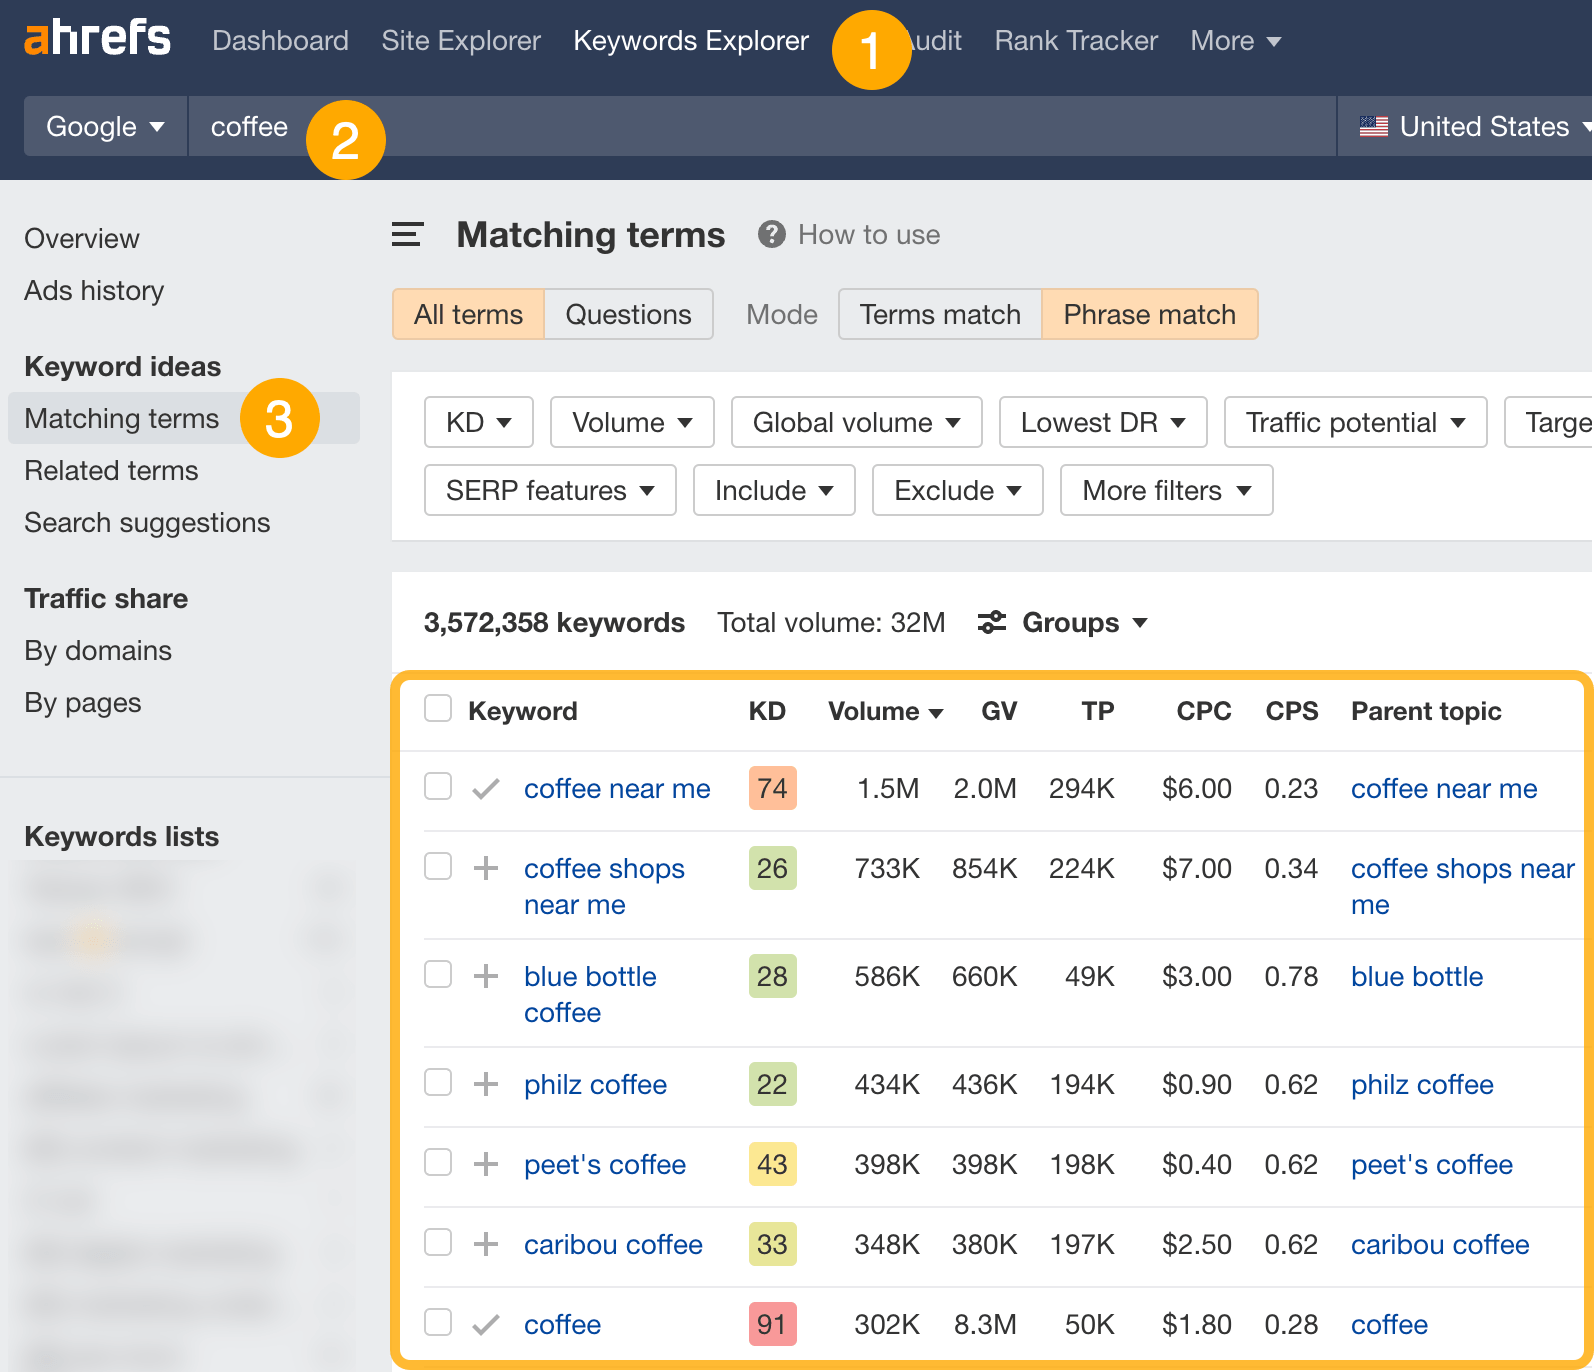
Task: Click the coffee shops near me parent topic
Action: pos(1462,886)
